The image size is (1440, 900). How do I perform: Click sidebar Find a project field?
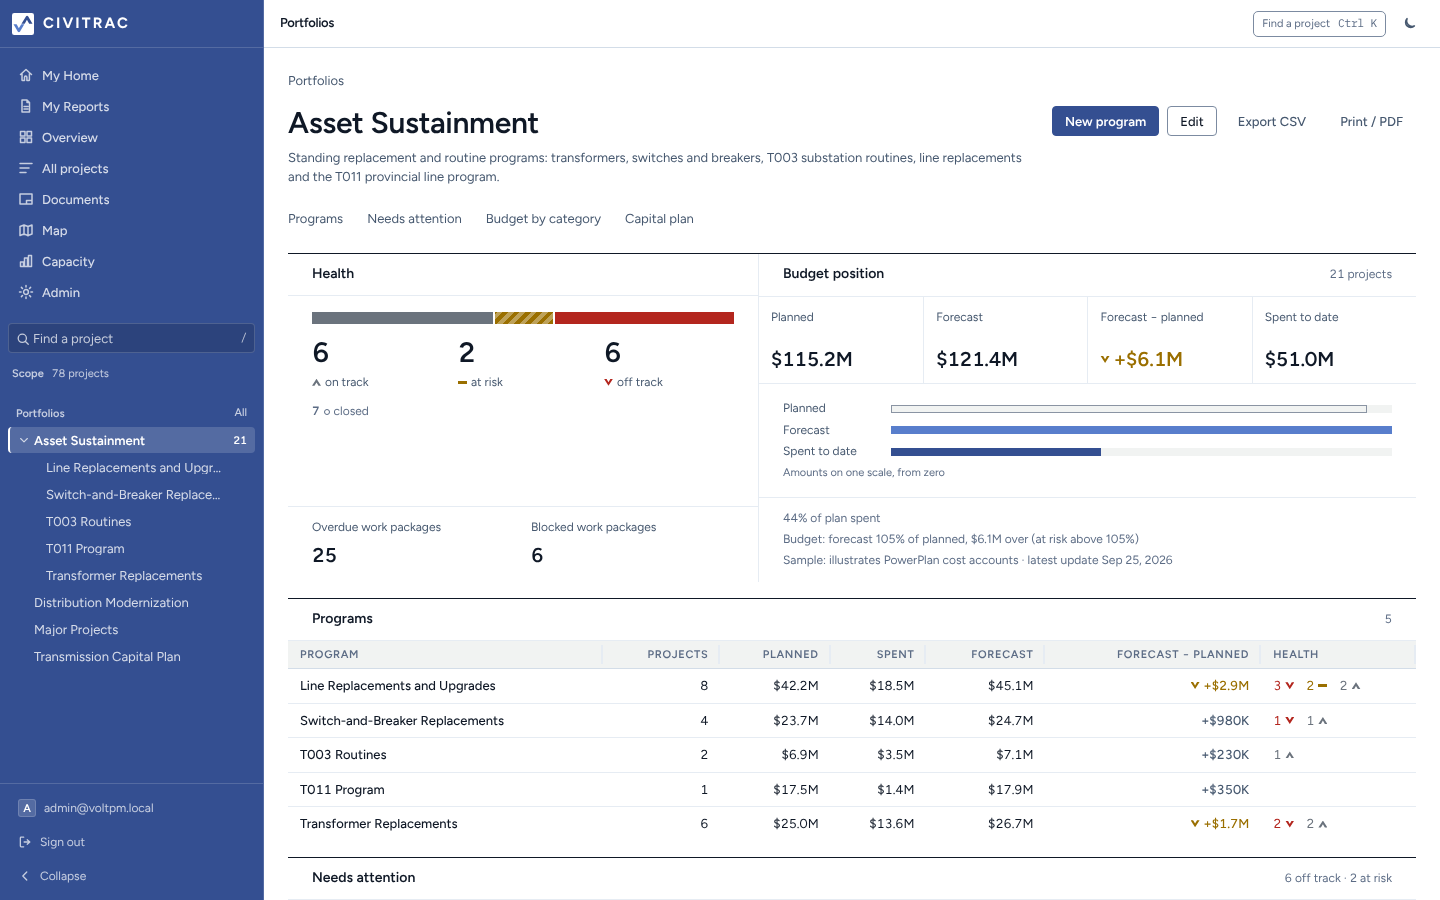[x=131, y=338]
